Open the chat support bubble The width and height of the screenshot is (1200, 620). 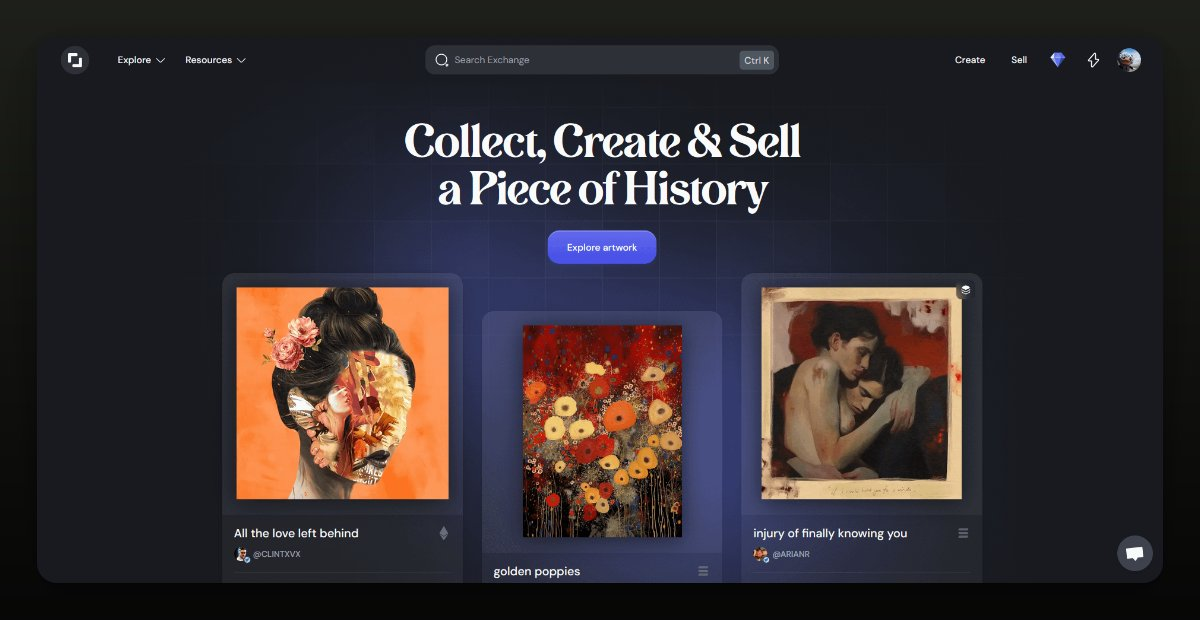(x=1134, y=553)
